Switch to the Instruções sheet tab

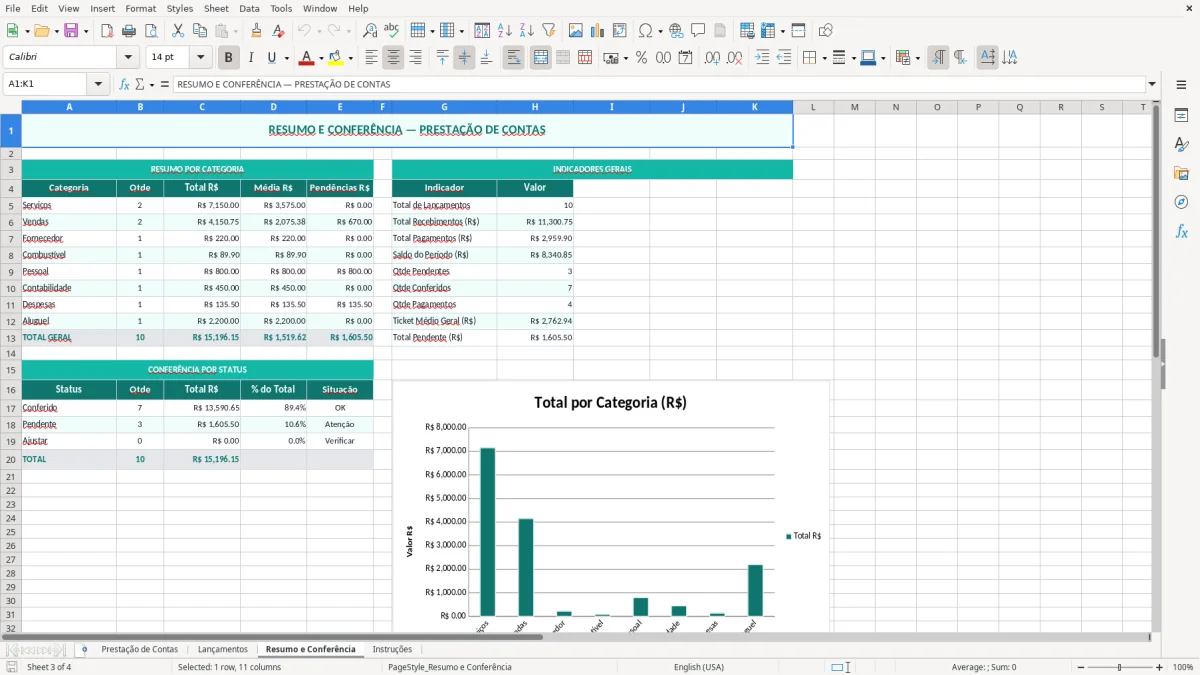392,649
